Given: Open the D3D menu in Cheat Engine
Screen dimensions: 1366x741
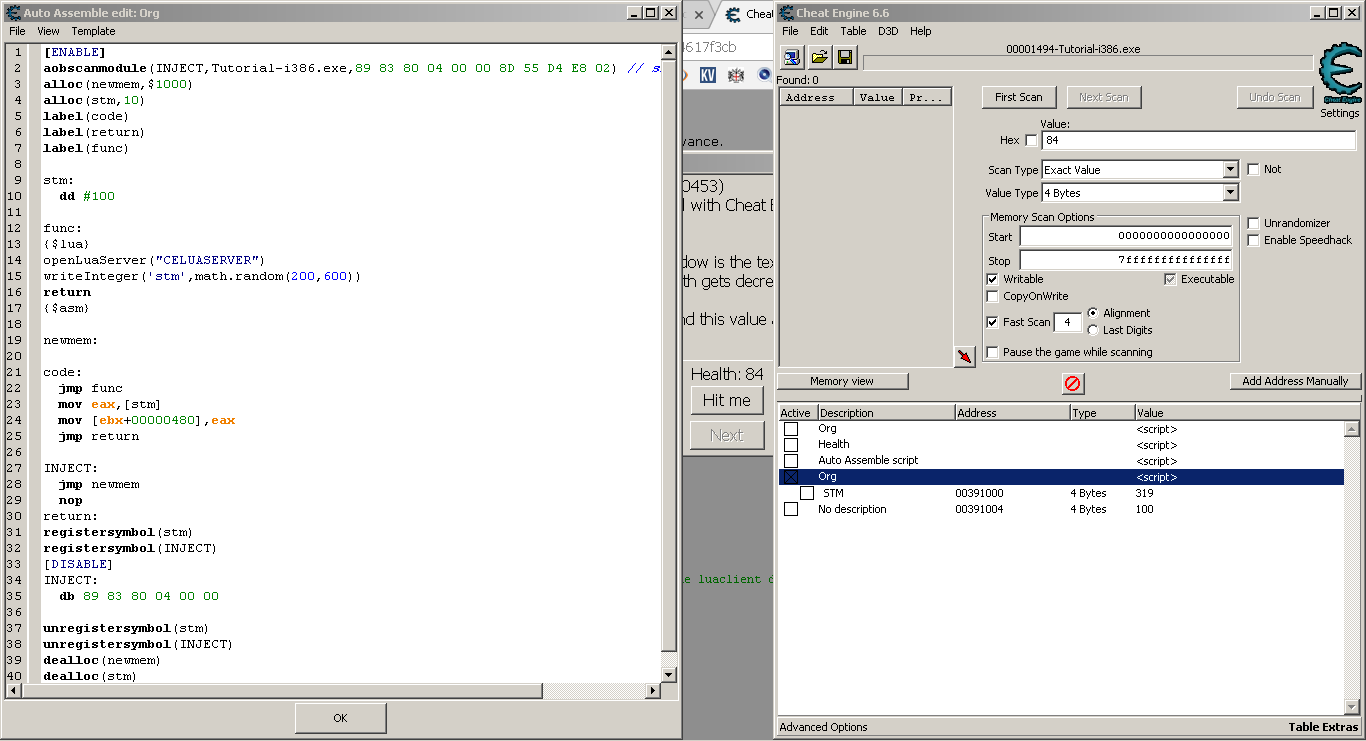Looking at the screenshot, I should pyautogui.click(x=888, y=31).
